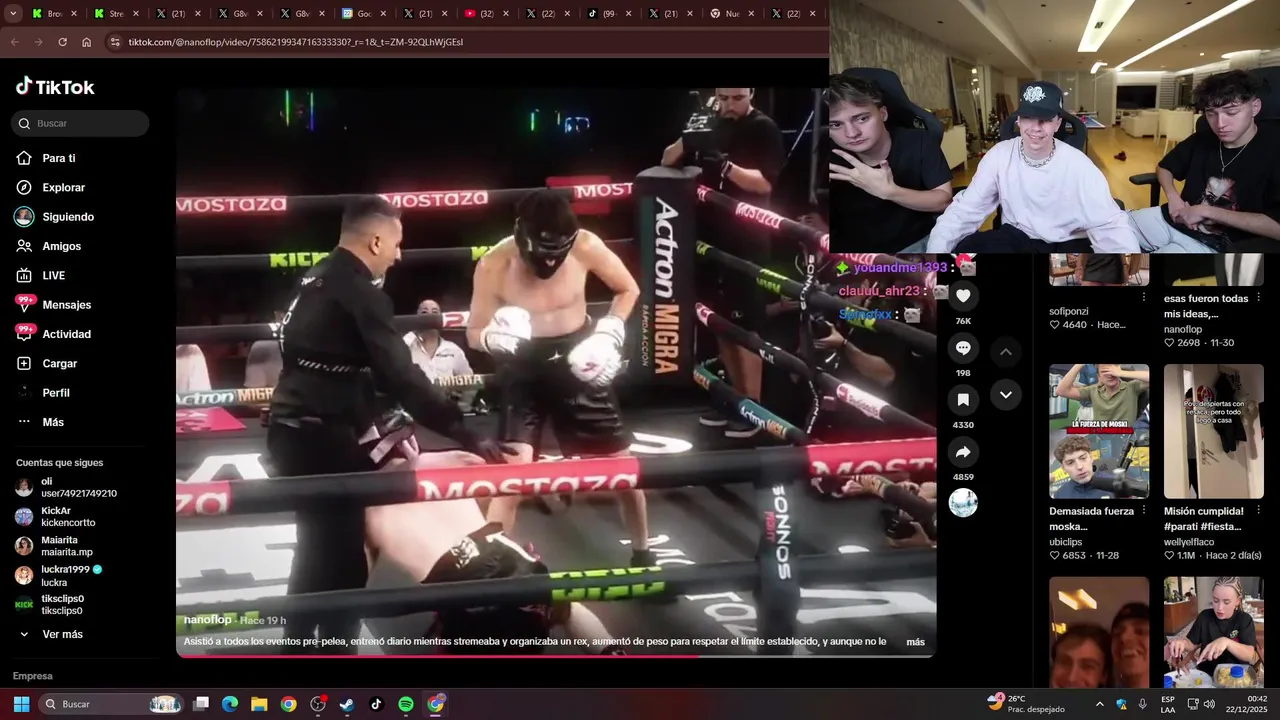Open options for Demasiada fuerza video

tap(1144, 511)
